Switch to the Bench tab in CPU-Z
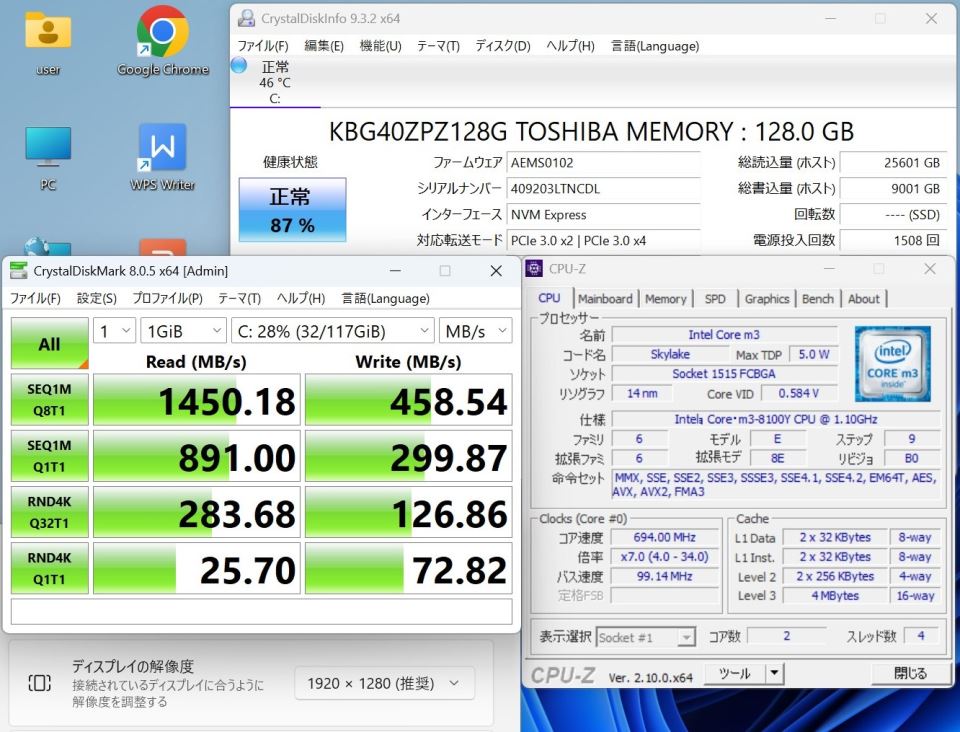The width and height of the screenshot is (960, 732). pos(818,299)
